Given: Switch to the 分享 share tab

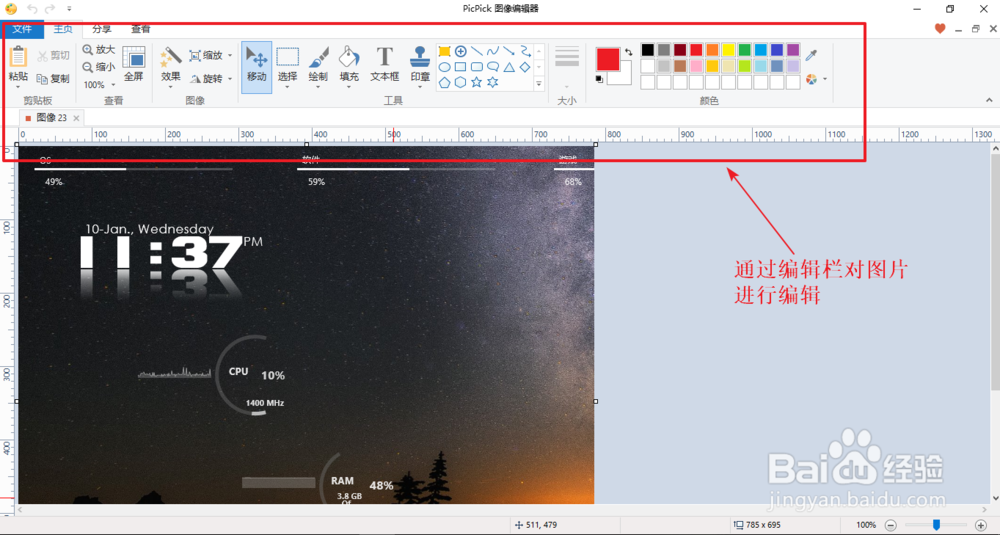Looking at the screenshot, I should (x=101, y=29).
